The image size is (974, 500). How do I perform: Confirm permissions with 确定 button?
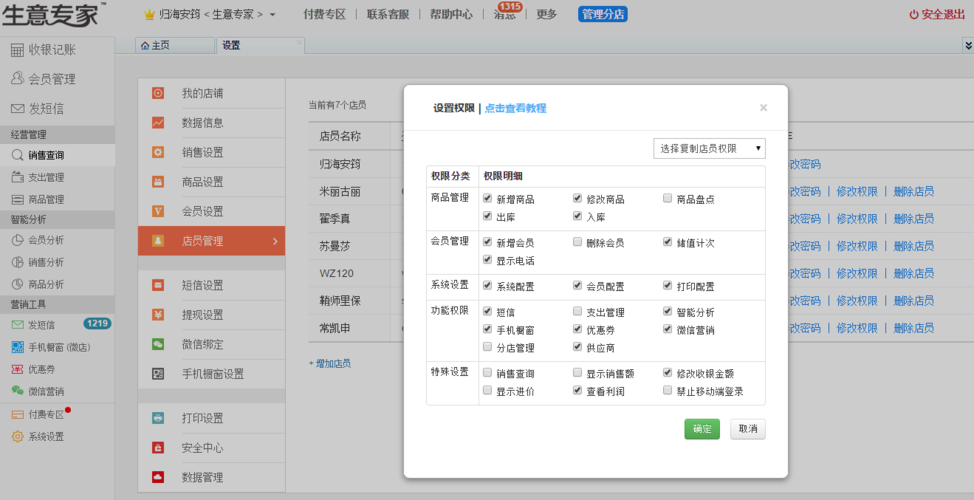pos(702,429)
